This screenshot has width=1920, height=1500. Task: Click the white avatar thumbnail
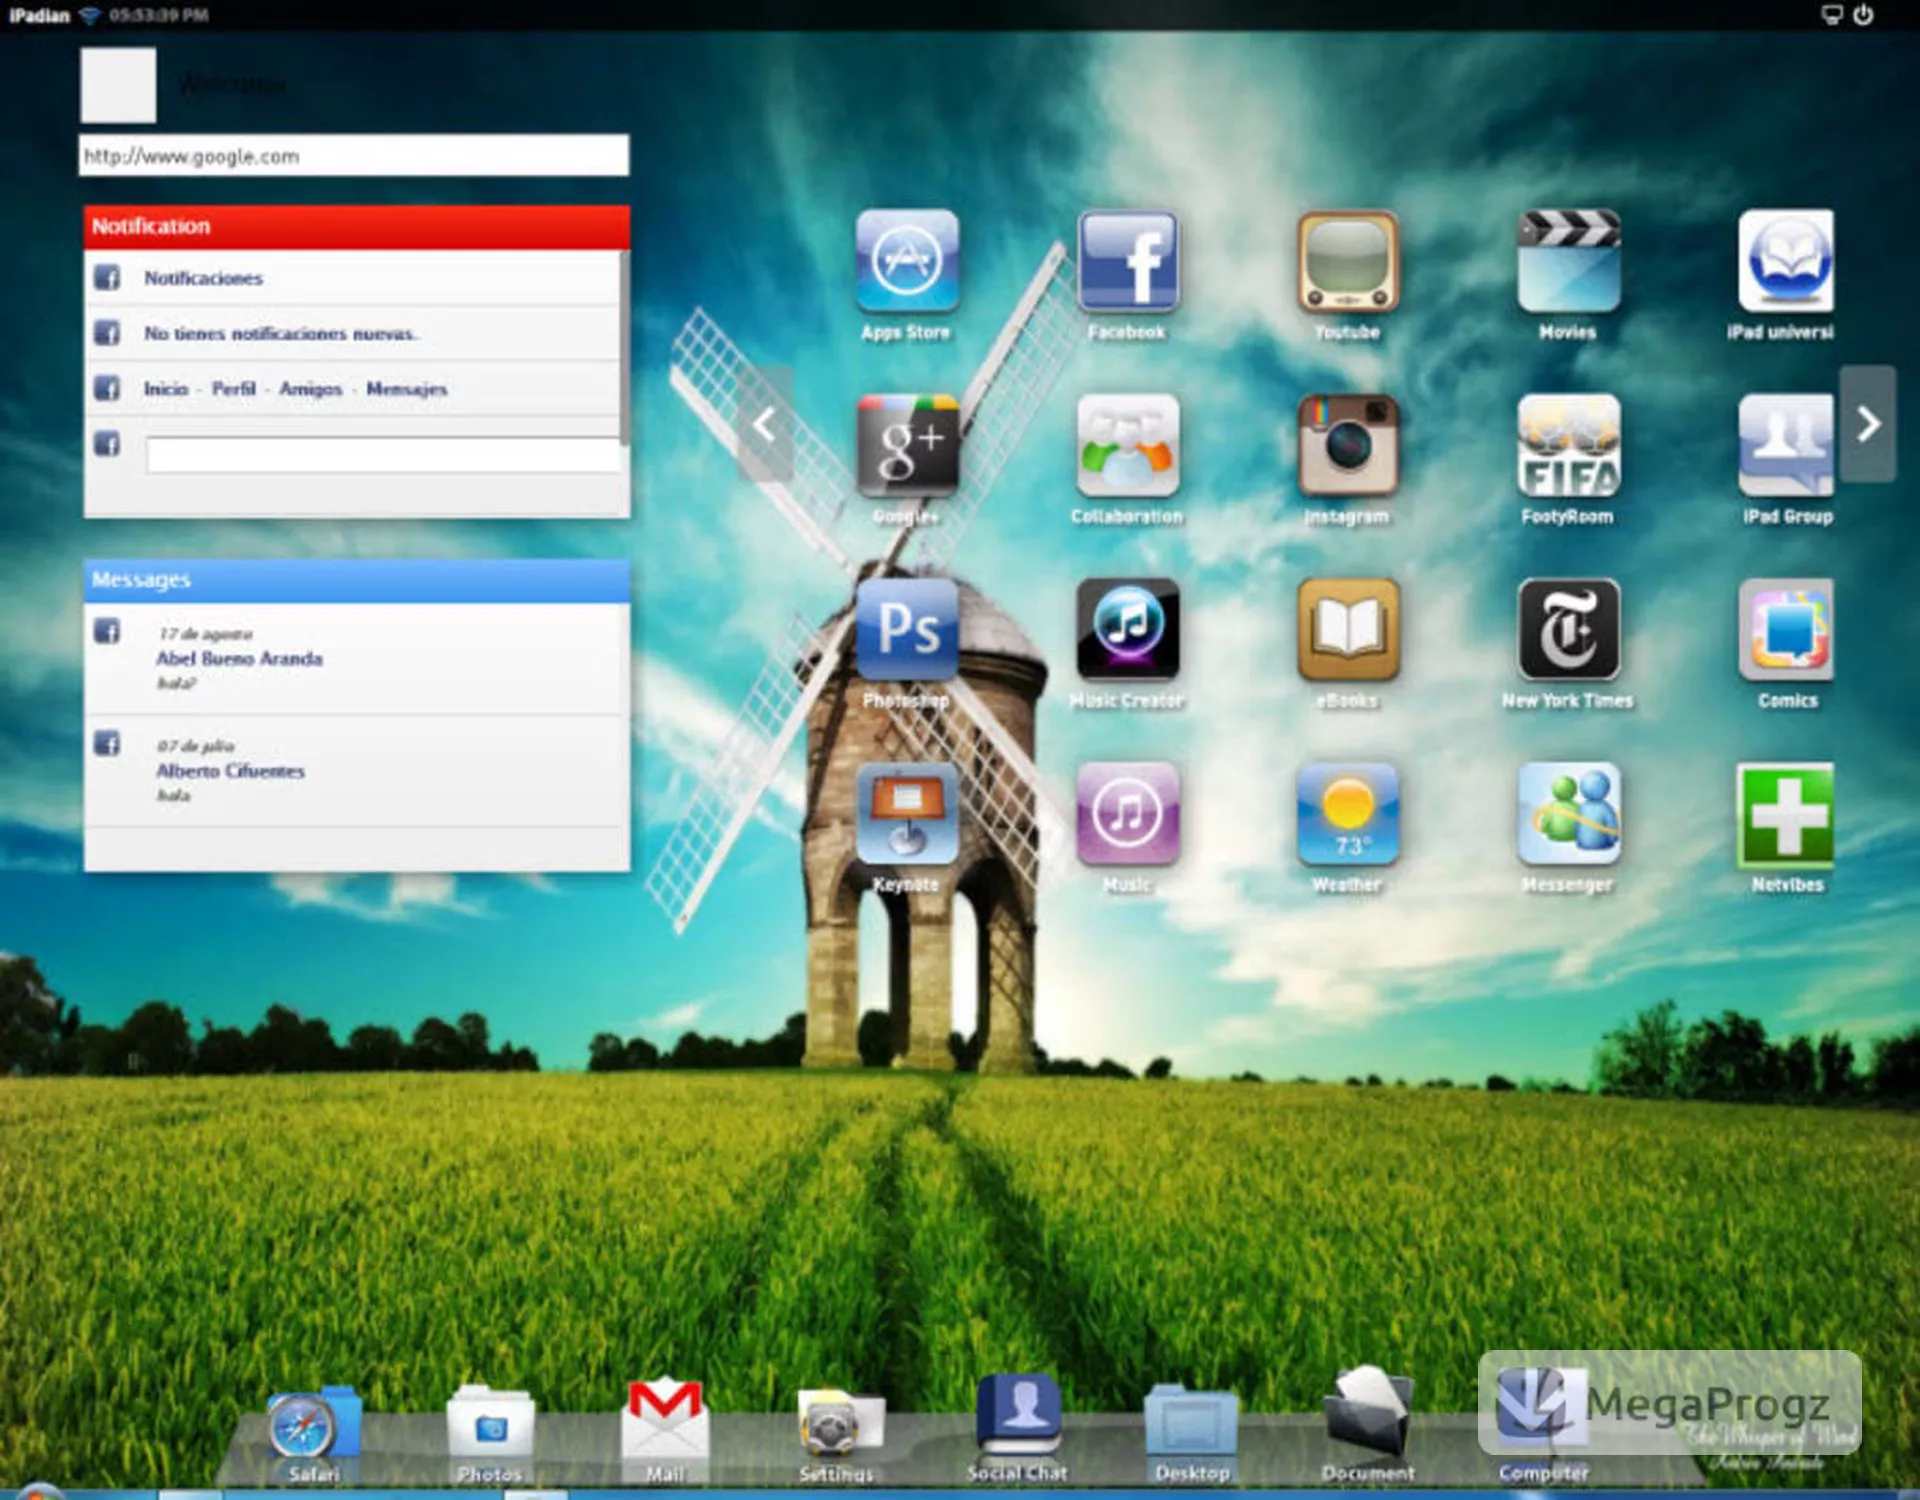[x=118, y=85]
